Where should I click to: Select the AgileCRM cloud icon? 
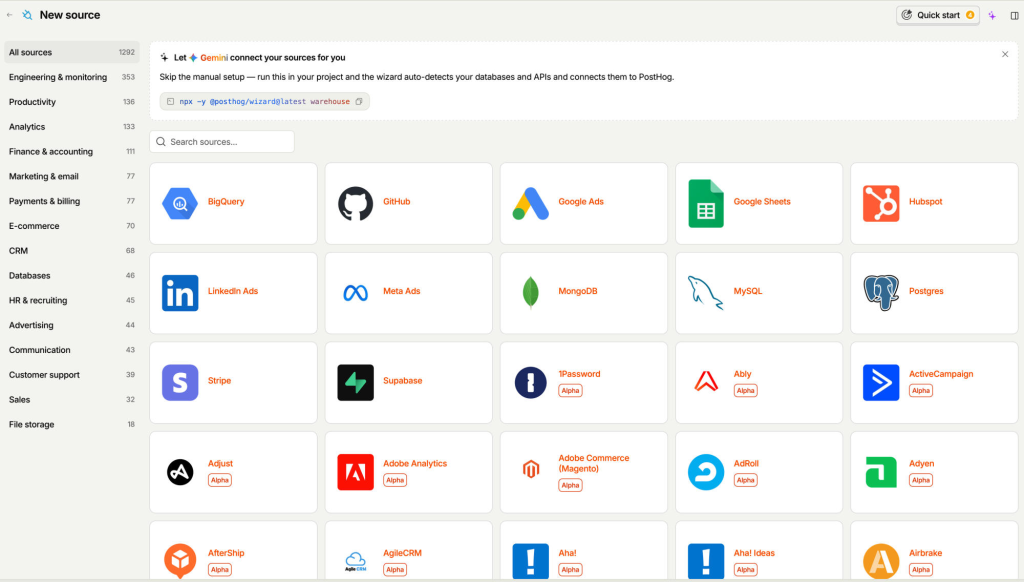point(355,561)
